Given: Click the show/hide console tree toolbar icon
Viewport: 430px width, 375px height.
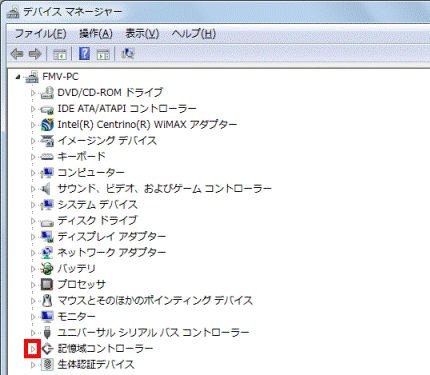Looking at the screenshot, I should point(60,54).
